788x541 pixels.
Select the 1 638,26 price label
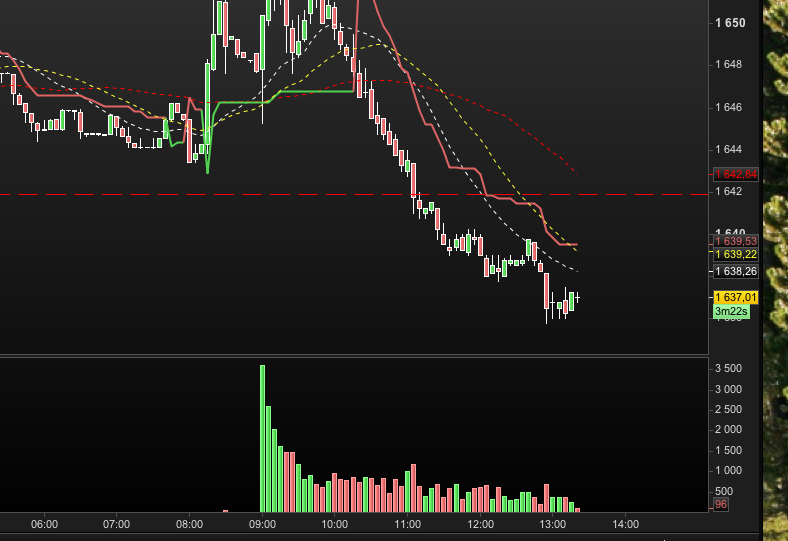click(736, 271)
